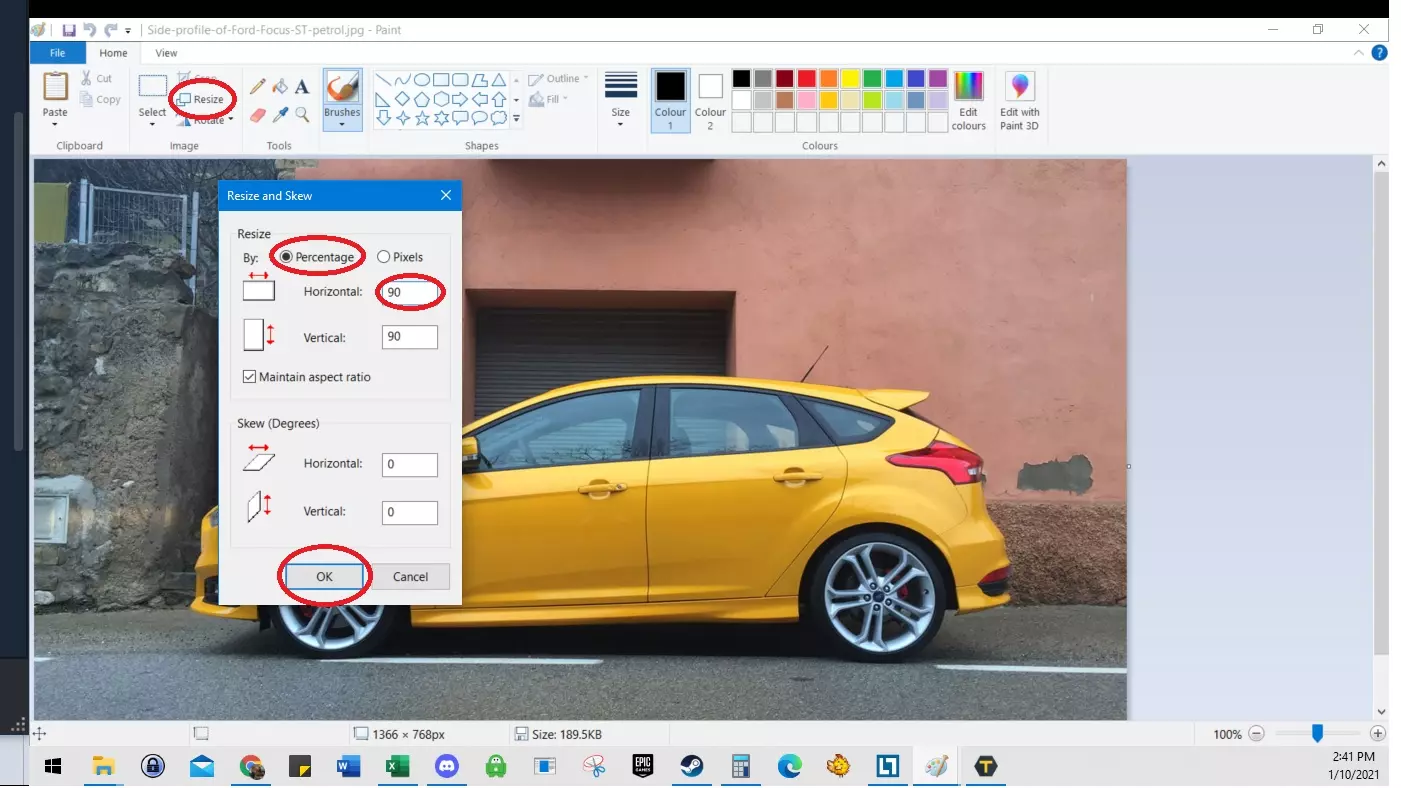This screenshot has width=1401, height=788.
Task: Open Edit colours palette
Action: tap(968, 101)
